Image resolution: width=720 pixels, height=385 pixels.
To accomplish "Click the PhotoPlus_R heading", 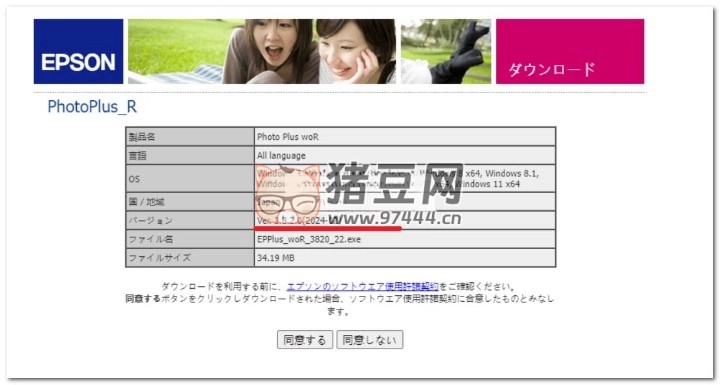I will [x=92, y=107].
